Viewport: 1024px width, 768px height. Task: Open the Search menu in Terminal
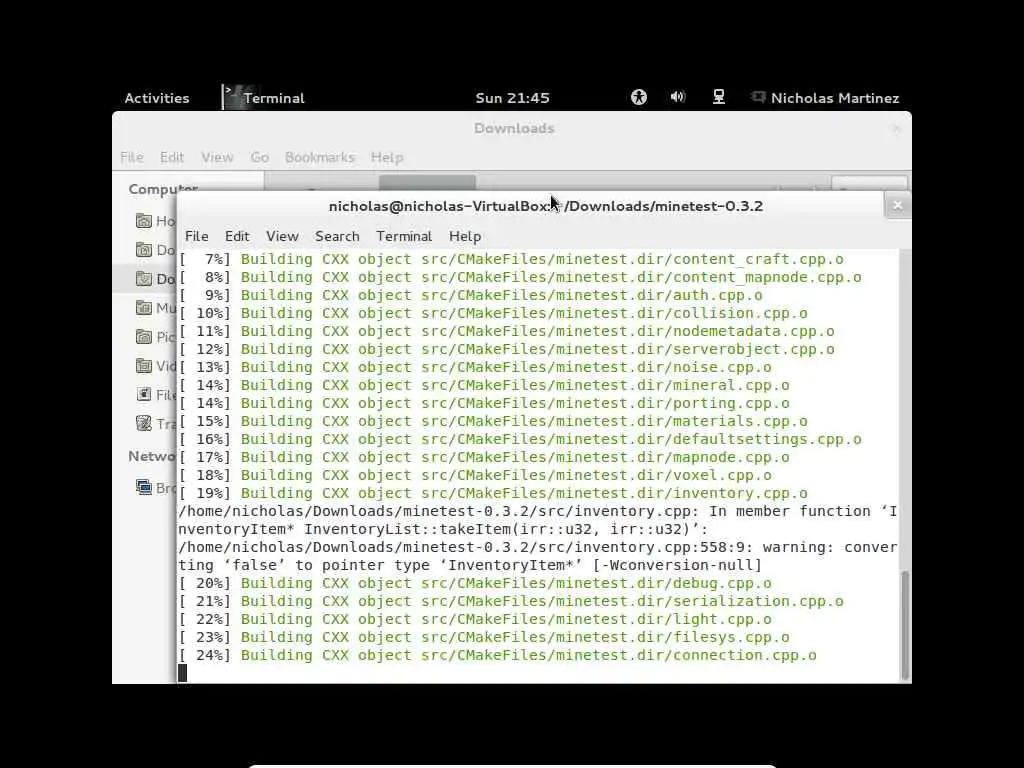tap(337, 236)
